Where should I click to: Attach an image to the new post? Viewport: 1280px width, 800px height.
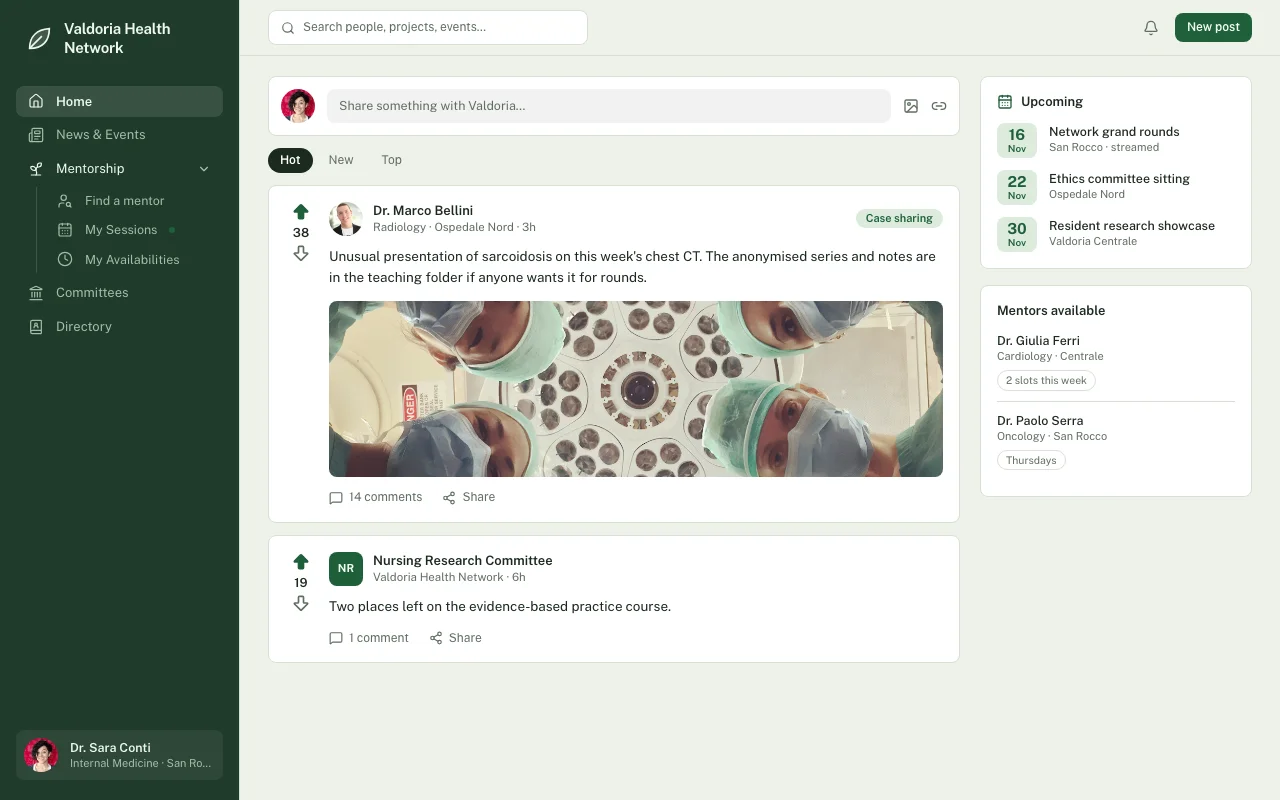911,106
